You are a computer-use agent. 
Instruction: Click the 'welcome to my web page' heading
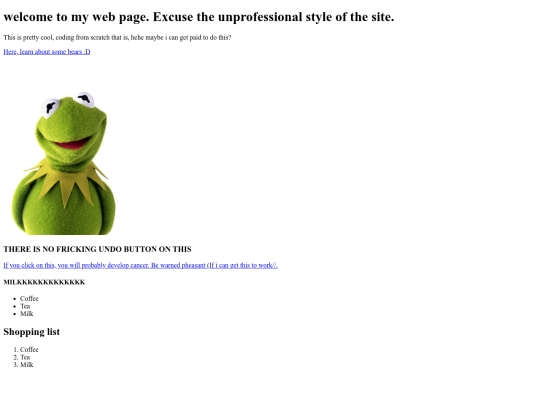(x=199, y=17)
